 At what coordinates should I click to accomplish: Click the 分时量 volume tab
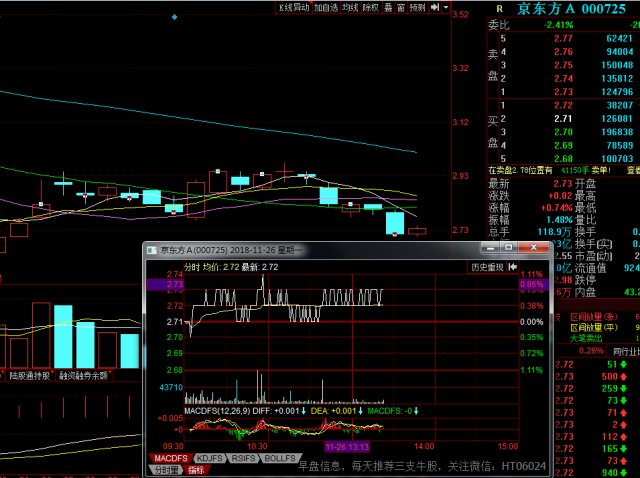(166, 469)
